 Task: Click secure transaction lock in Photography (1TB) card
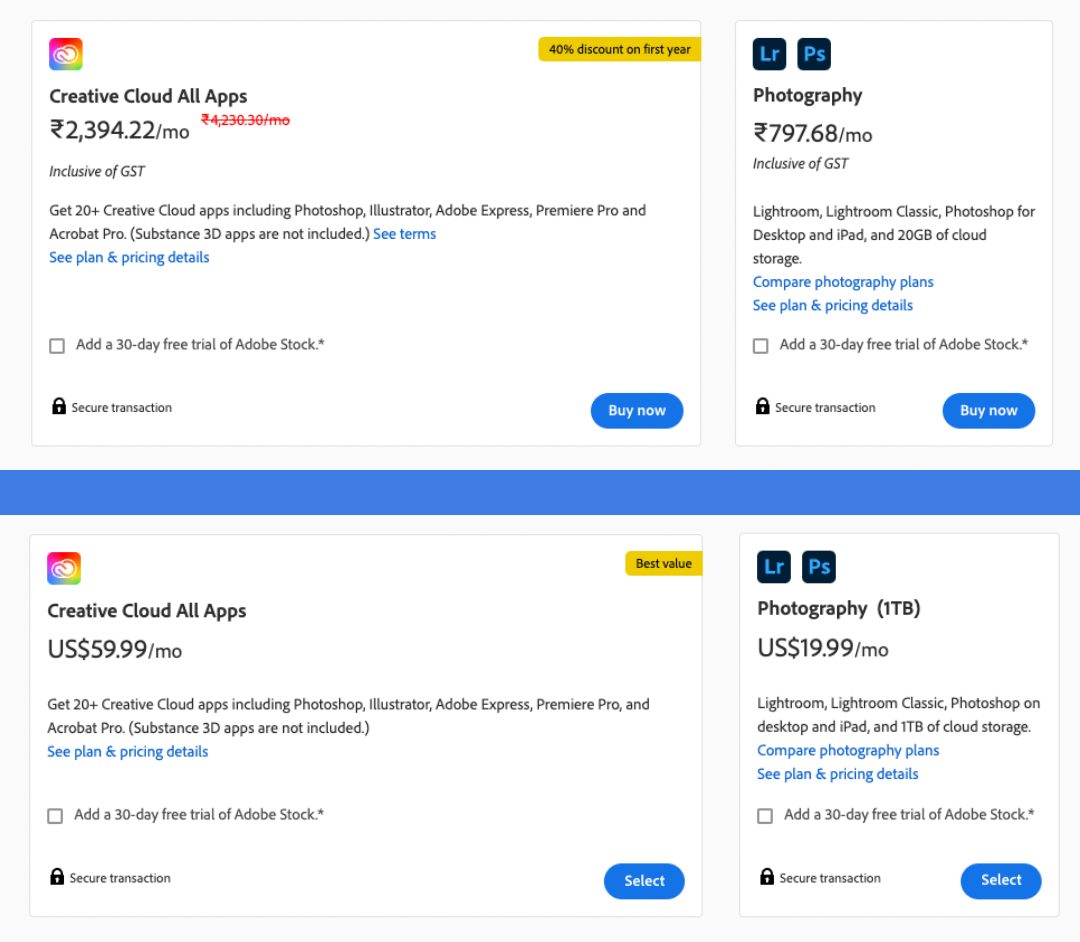(x=767, y=877)
